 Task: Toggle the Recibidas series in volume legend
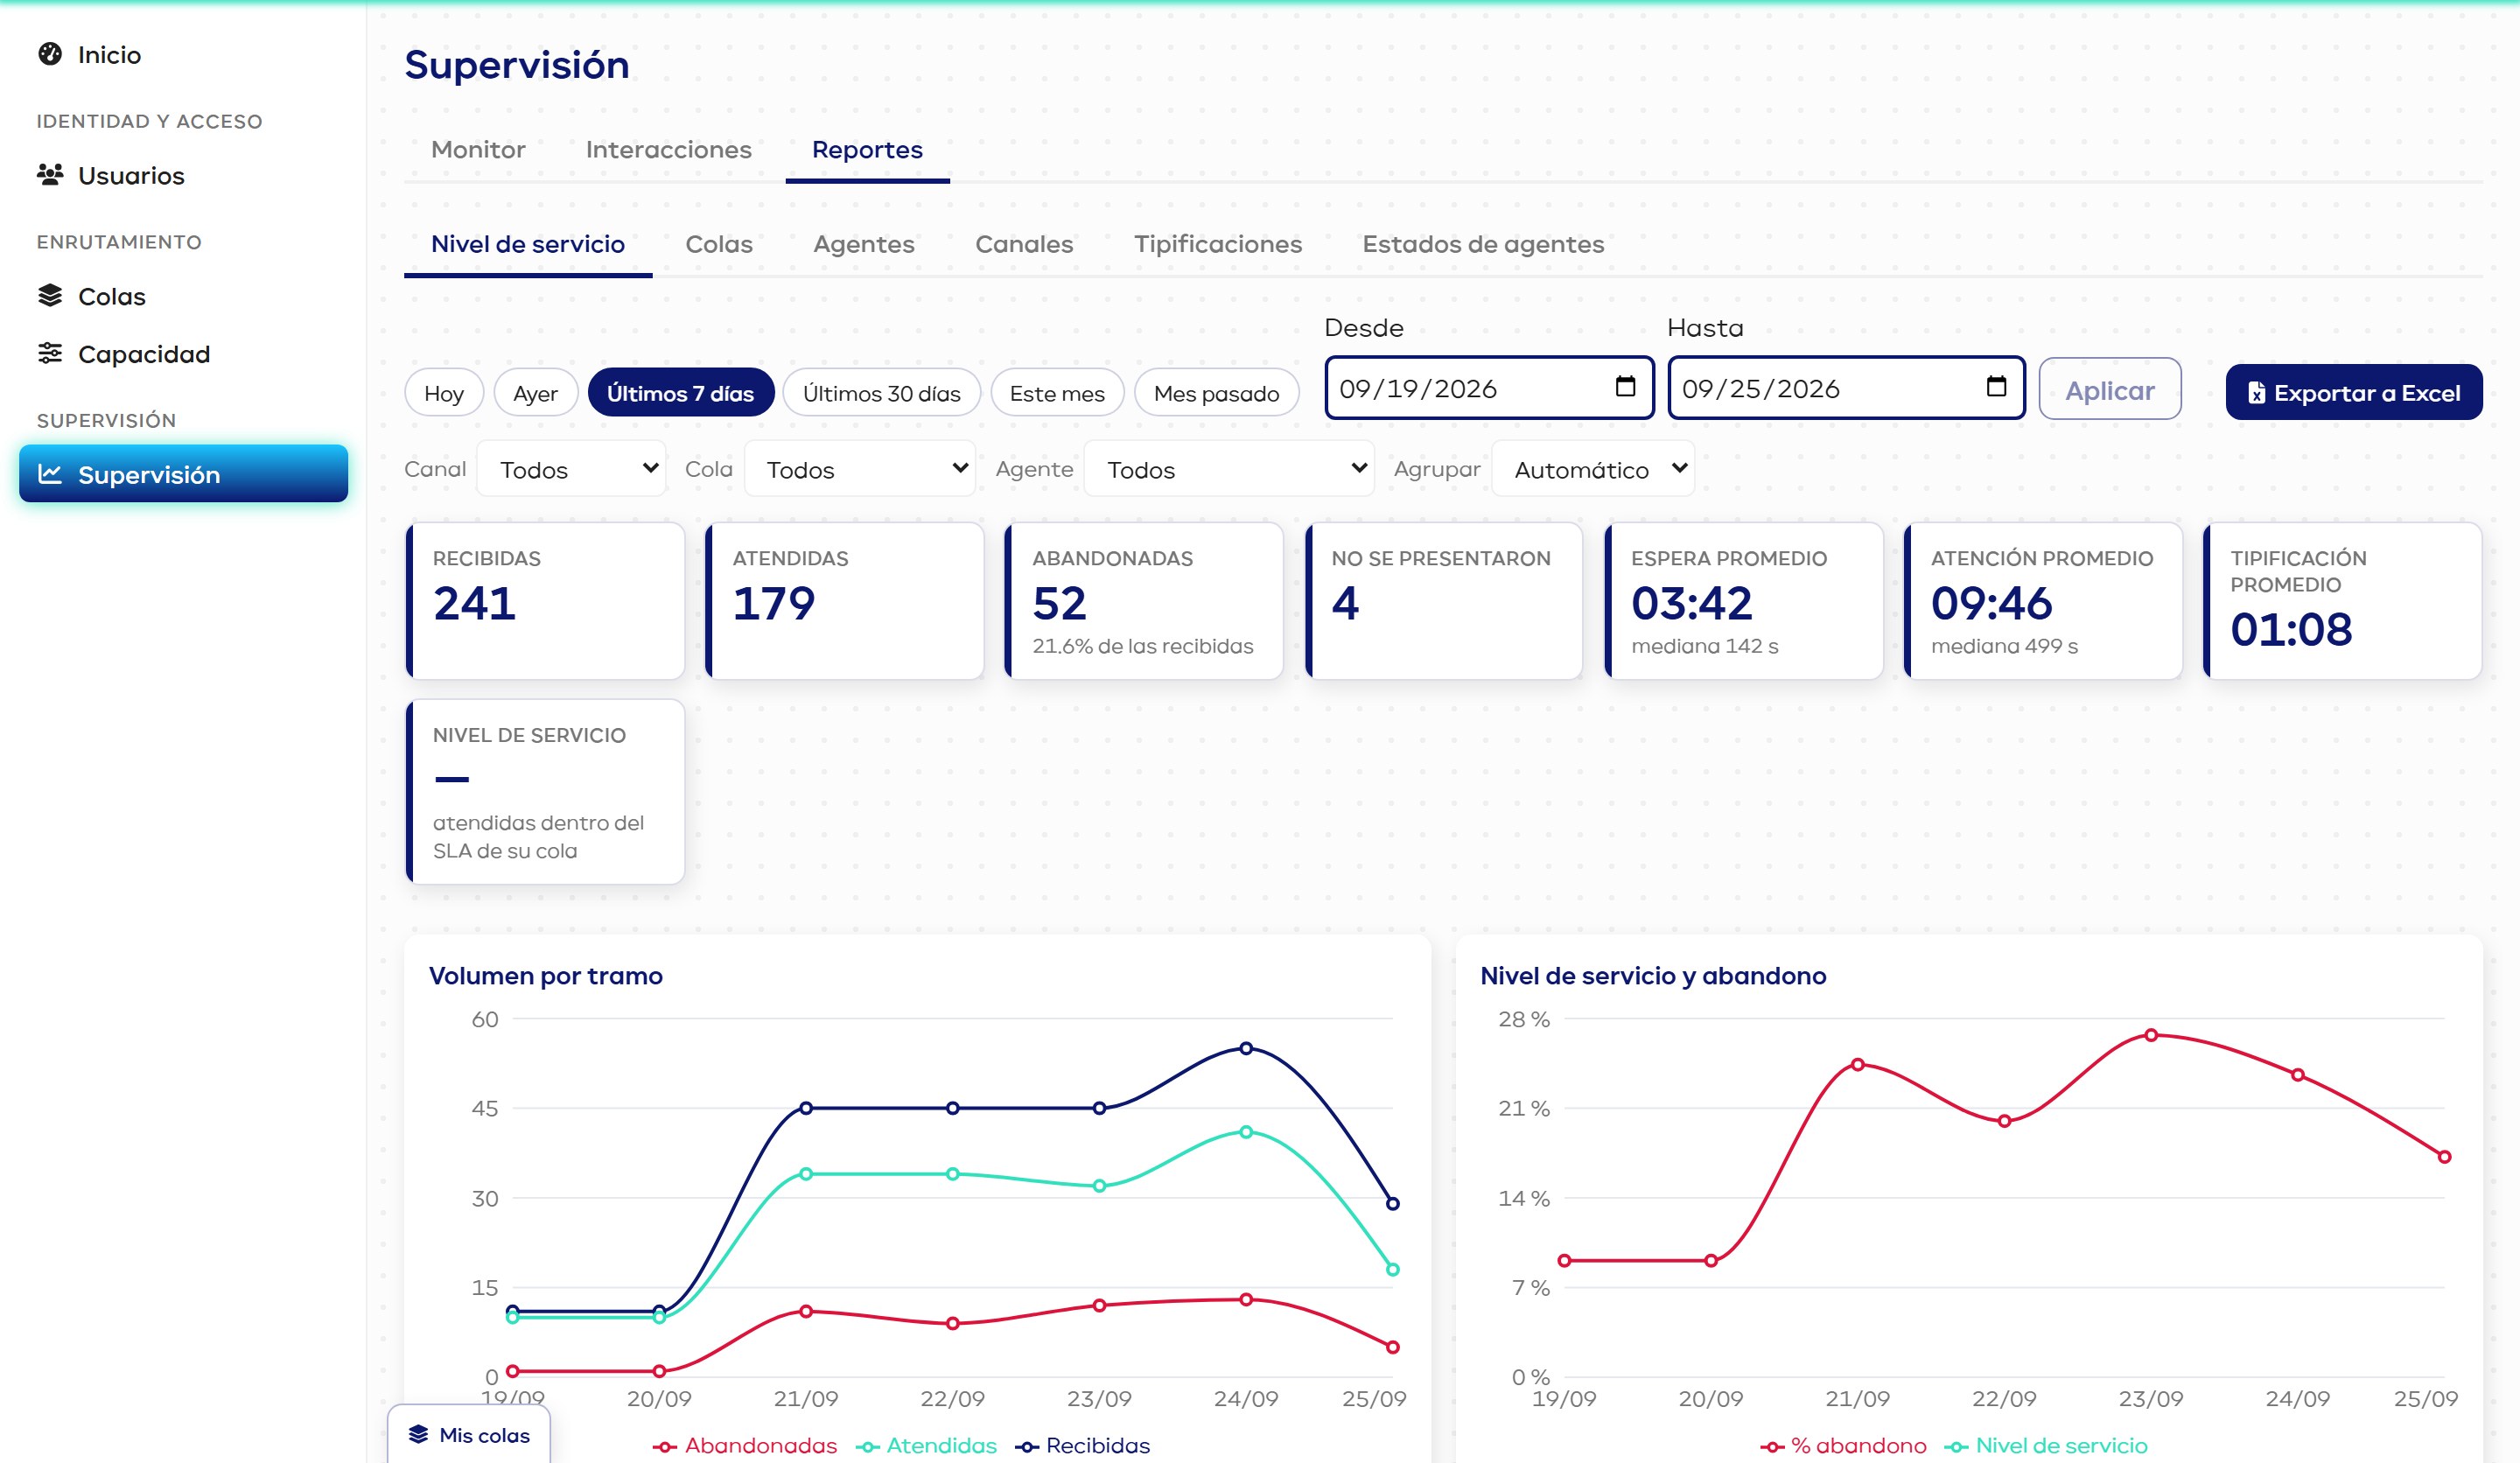1082,1446
